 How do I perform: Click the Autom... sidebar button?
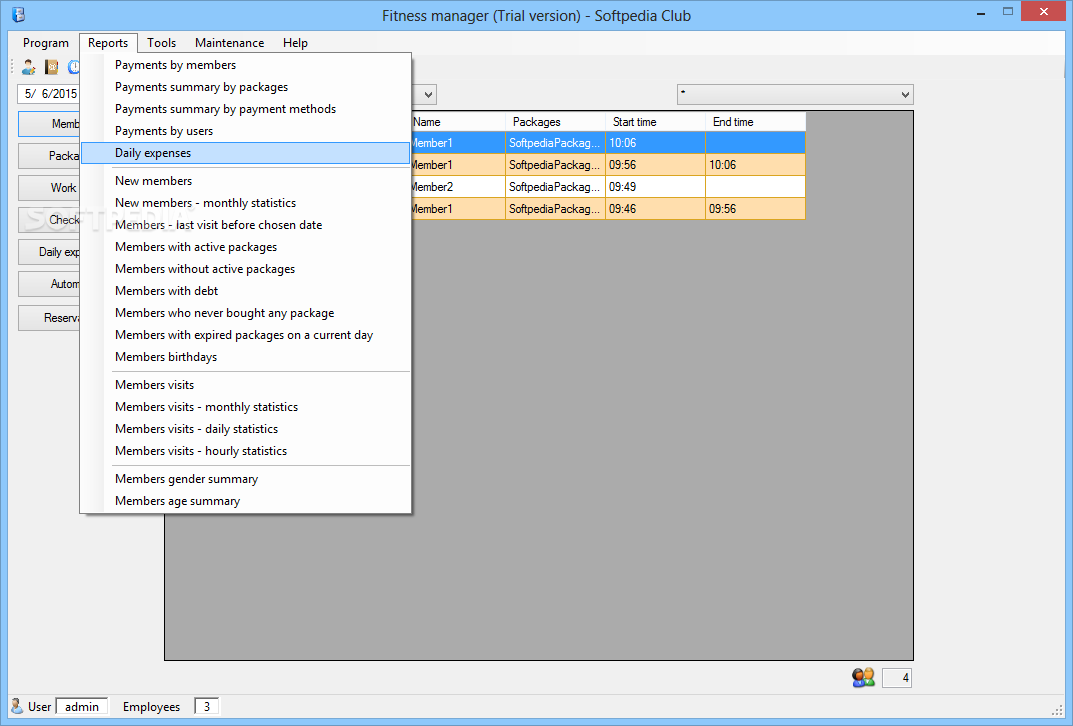point(50,284)
